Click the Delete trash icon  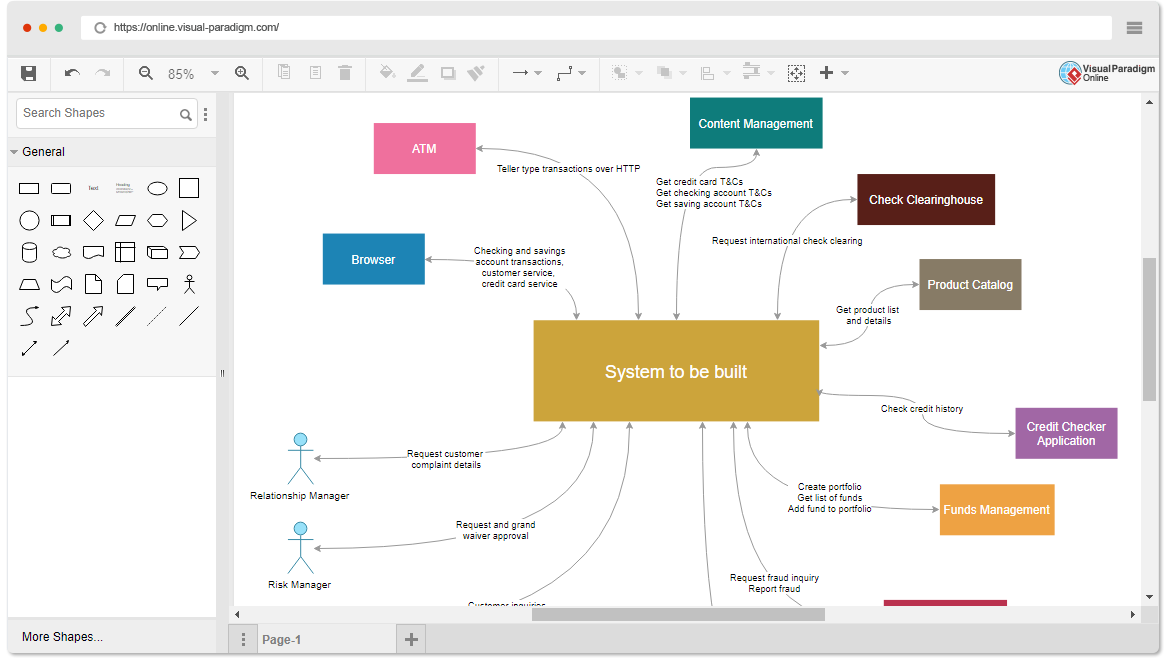[x=345, y=72]
